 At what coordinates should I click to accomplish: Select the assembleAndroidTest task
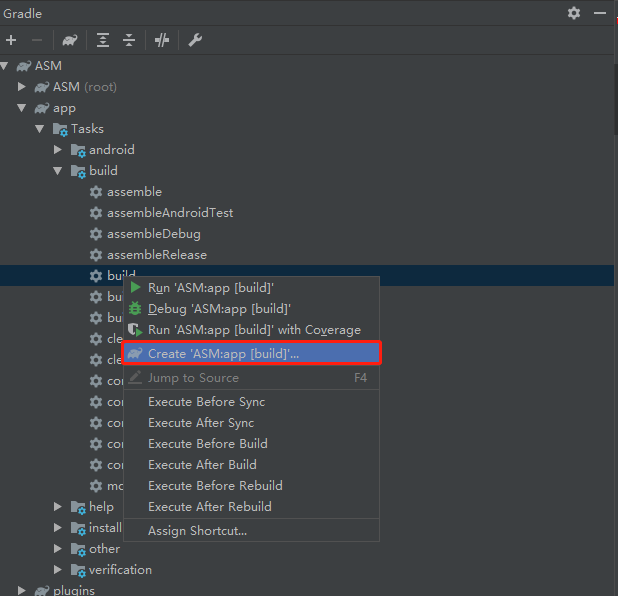[170, 213]
